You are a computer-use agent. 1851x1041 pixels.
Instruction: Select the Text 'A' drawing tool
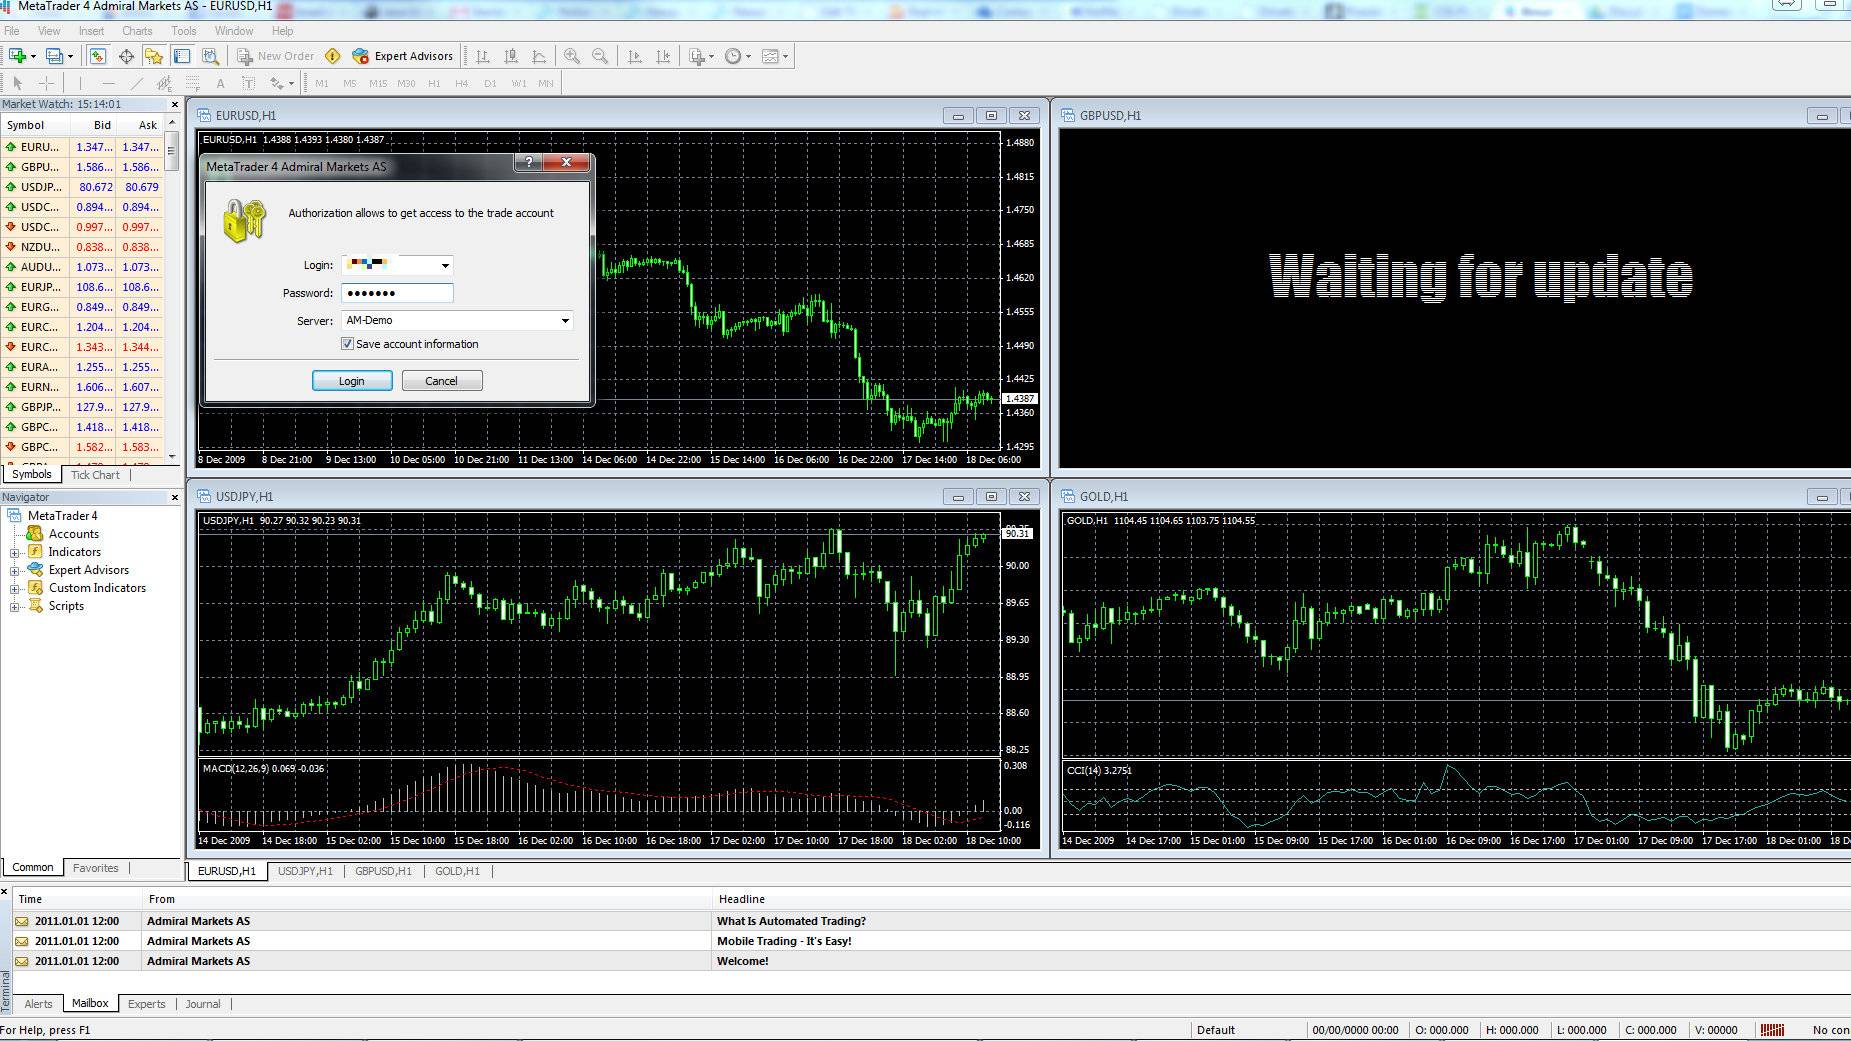tap(220, 83)
